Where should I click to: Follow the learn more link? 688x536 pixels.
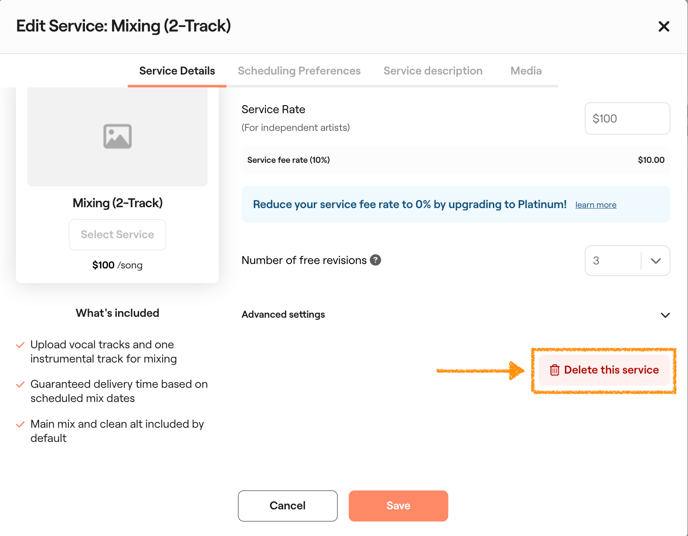pyautogui.click(x=596, y=205)
